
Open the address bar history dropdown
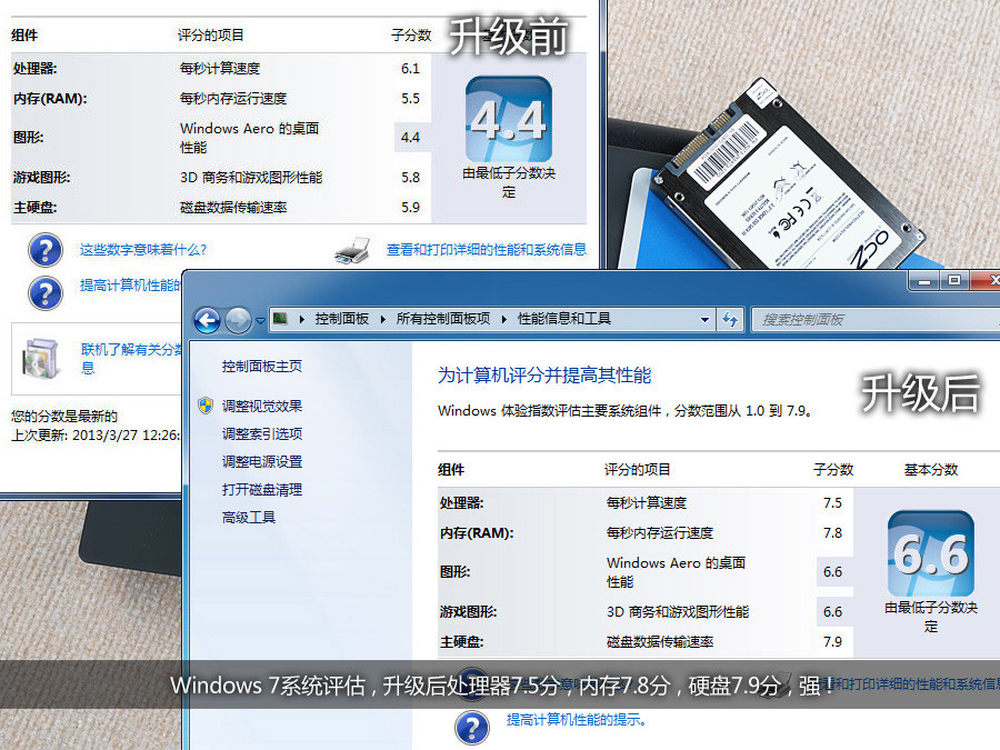point(705,320)
